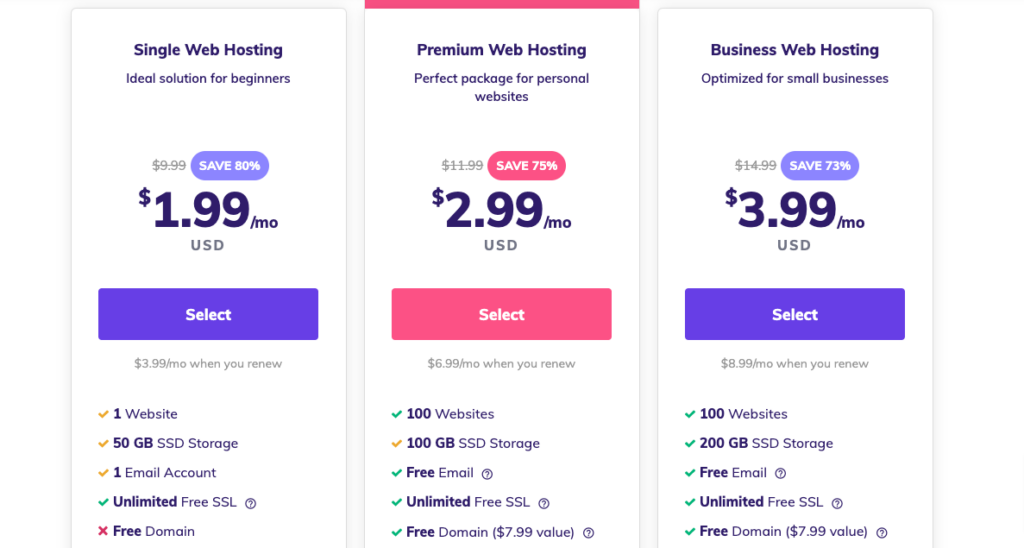Select the Business Web Hosting plan
The height and width of the screenshot is (548, 1024).
pyautogui.click(x=795, y=314)
